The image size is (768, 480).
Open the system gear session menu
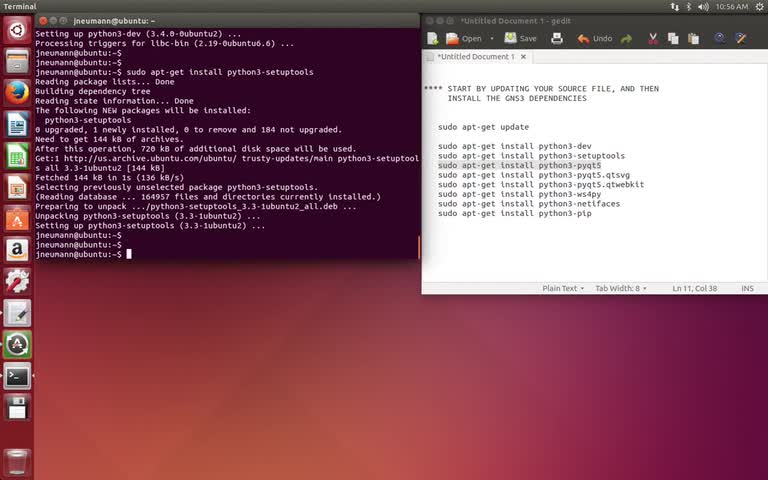[x=760, y=6]
